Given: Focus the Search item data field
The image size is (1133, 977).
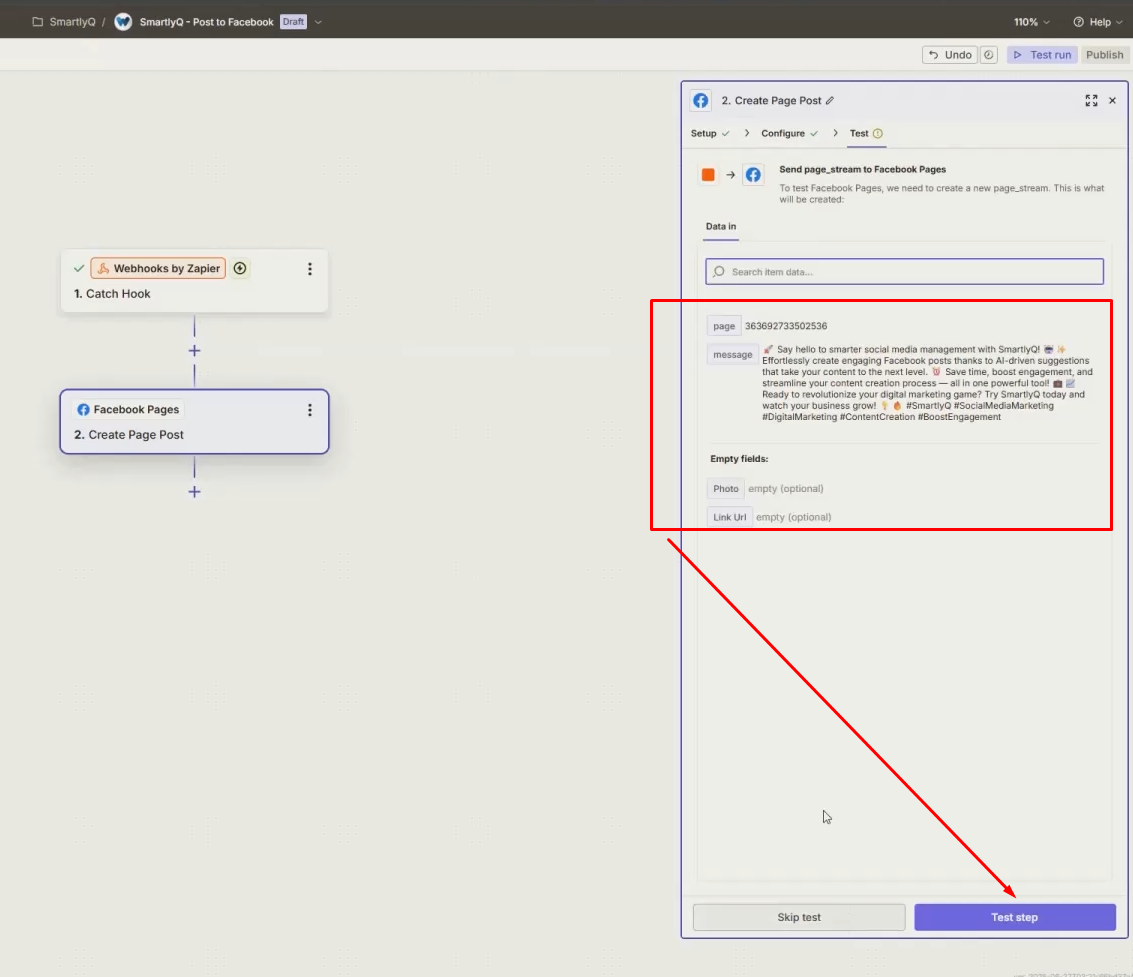Looking at the screenshot, I should pos(904,272).
